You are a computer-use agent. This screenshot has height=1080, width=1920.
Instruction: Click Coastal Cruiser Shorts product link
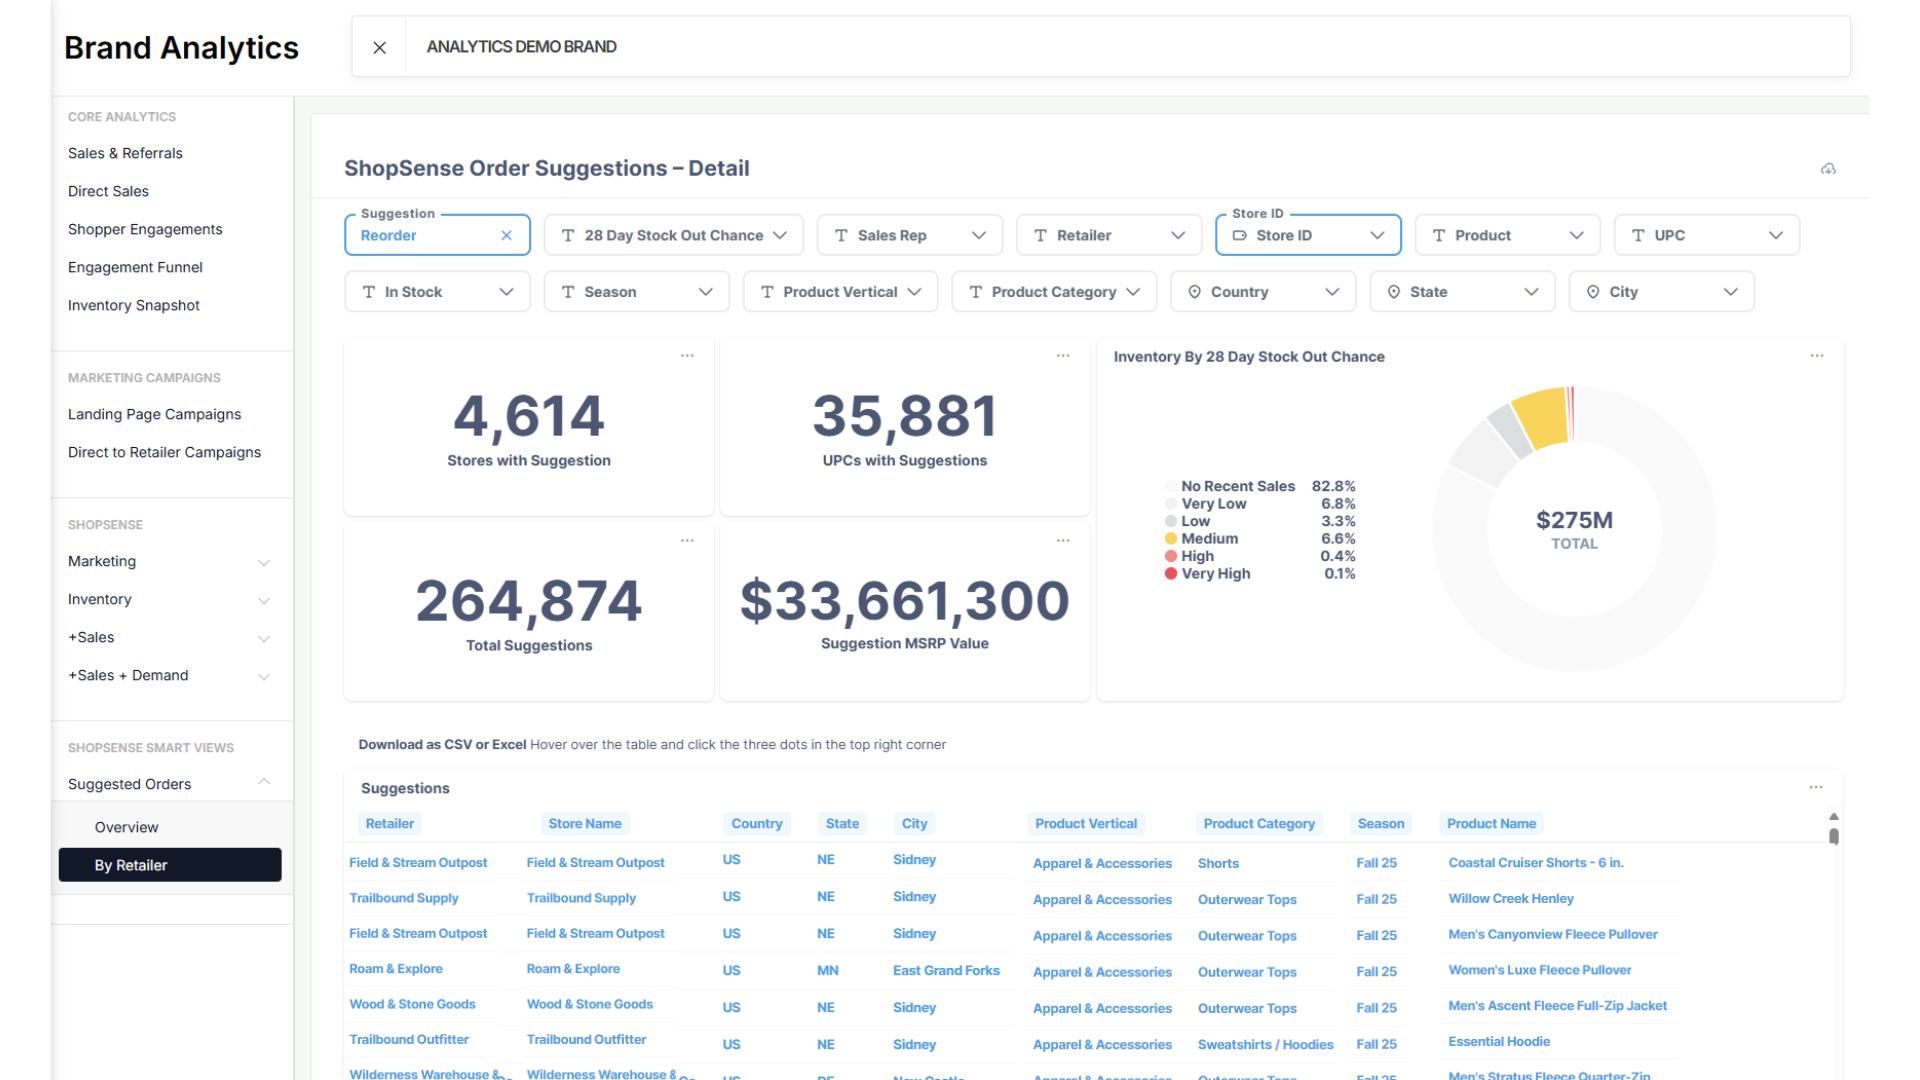click(x=1535, y=863)
